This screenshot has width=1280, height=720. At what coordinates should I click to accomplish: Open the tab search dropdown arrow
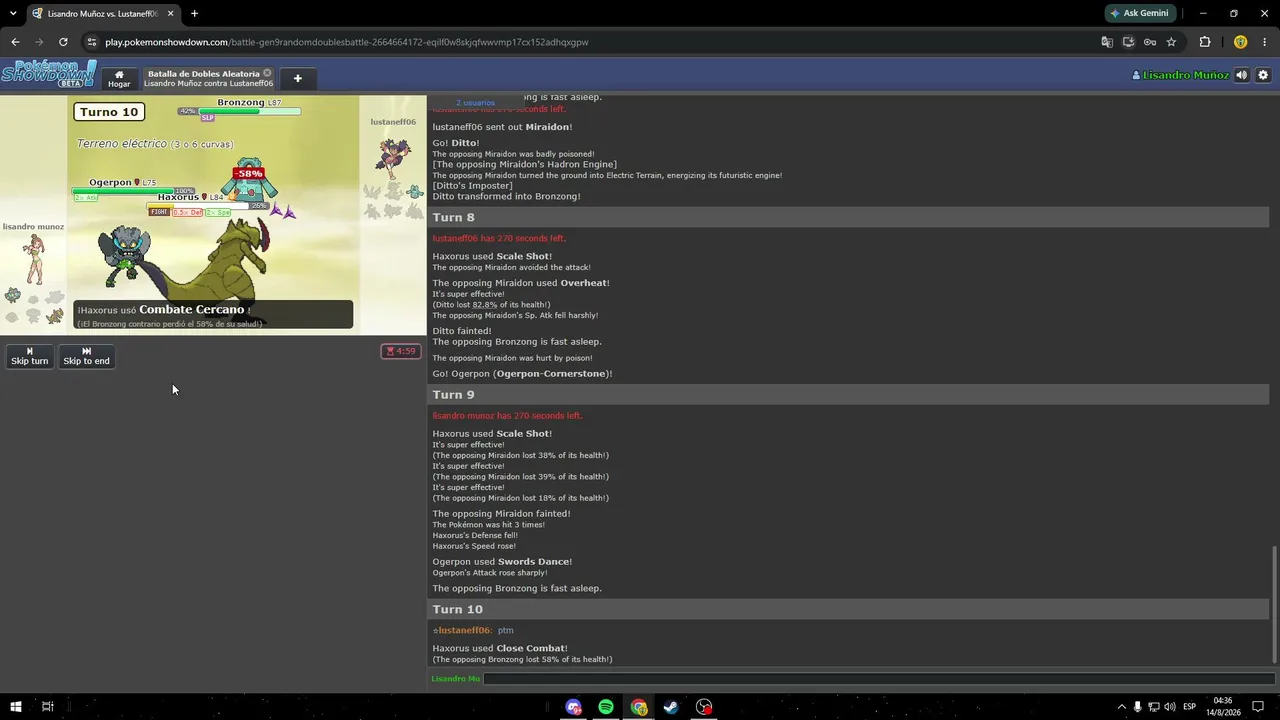point(13,13)
